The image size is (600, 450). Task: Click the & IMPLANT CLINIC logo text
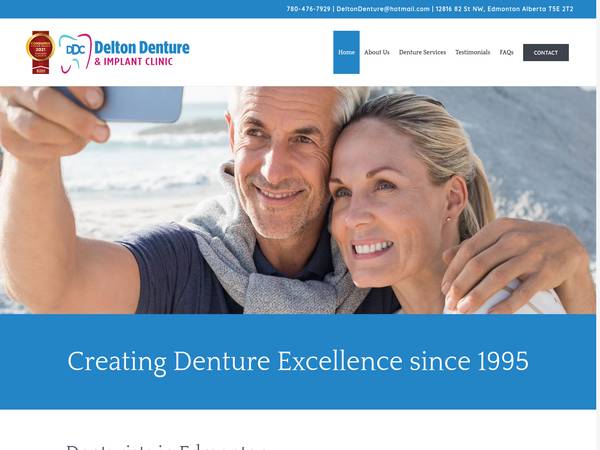tap(134, 61)
